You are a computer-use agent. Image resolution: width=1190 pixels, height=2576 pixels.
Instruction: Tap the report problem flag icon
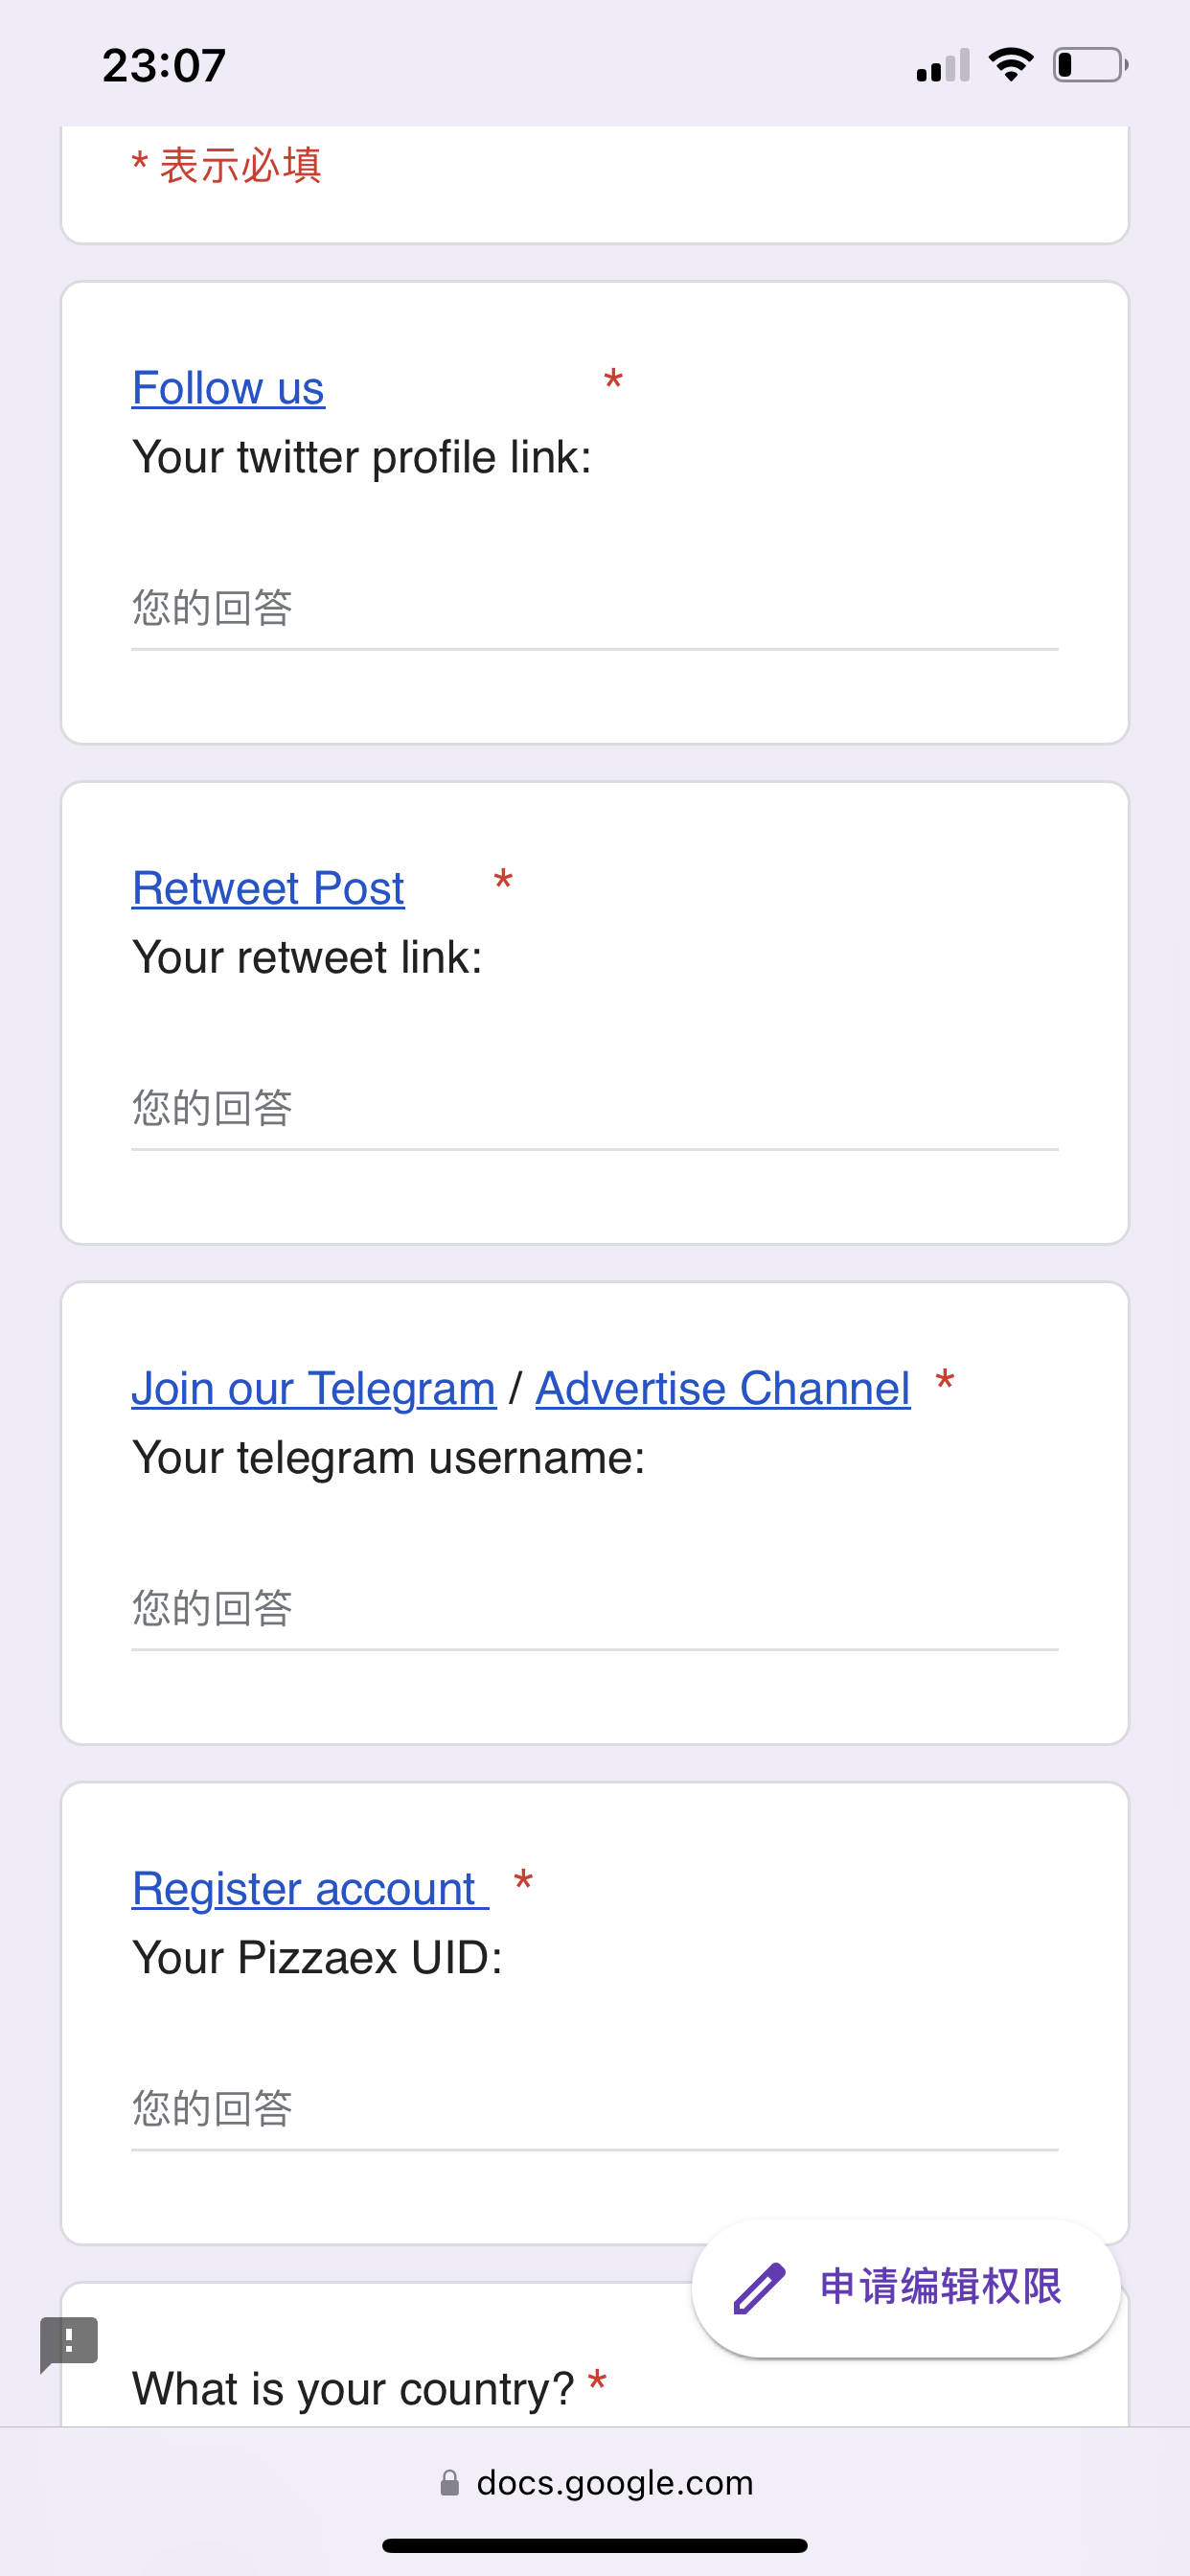tap(68, 2342)
